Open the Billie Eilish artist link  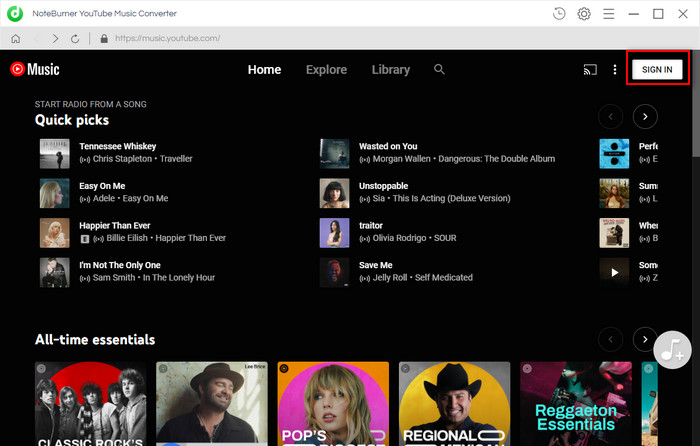point(127,238)
